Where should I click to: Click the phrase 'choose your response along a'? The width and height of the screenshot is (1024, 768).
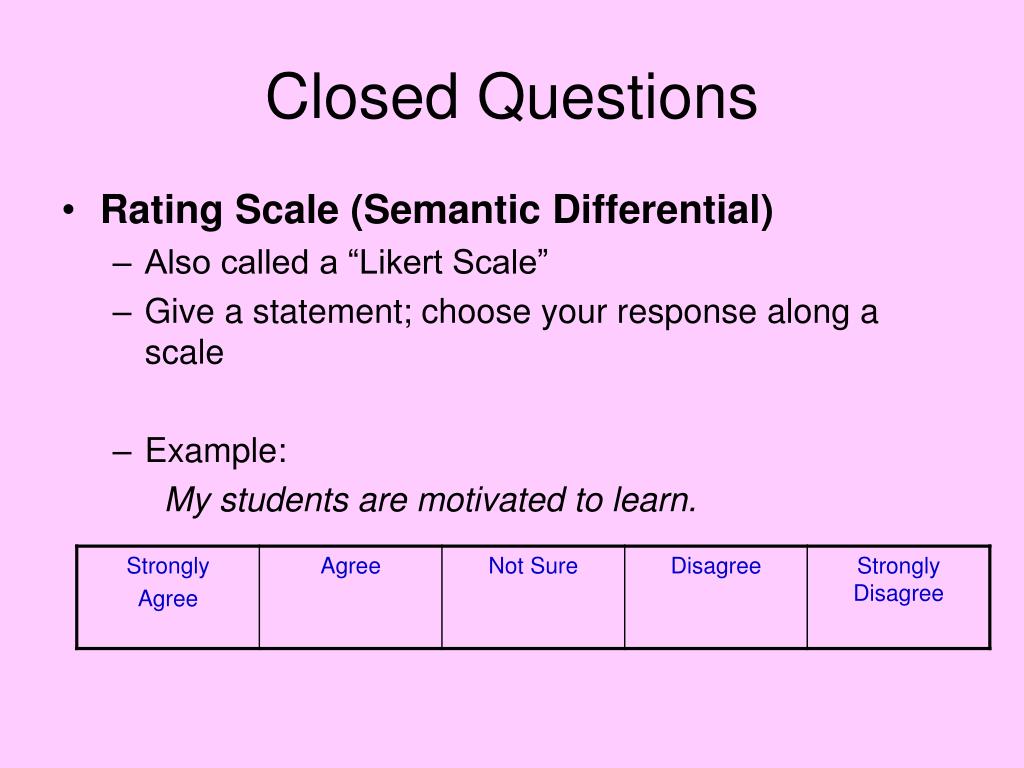pos(650,312)
